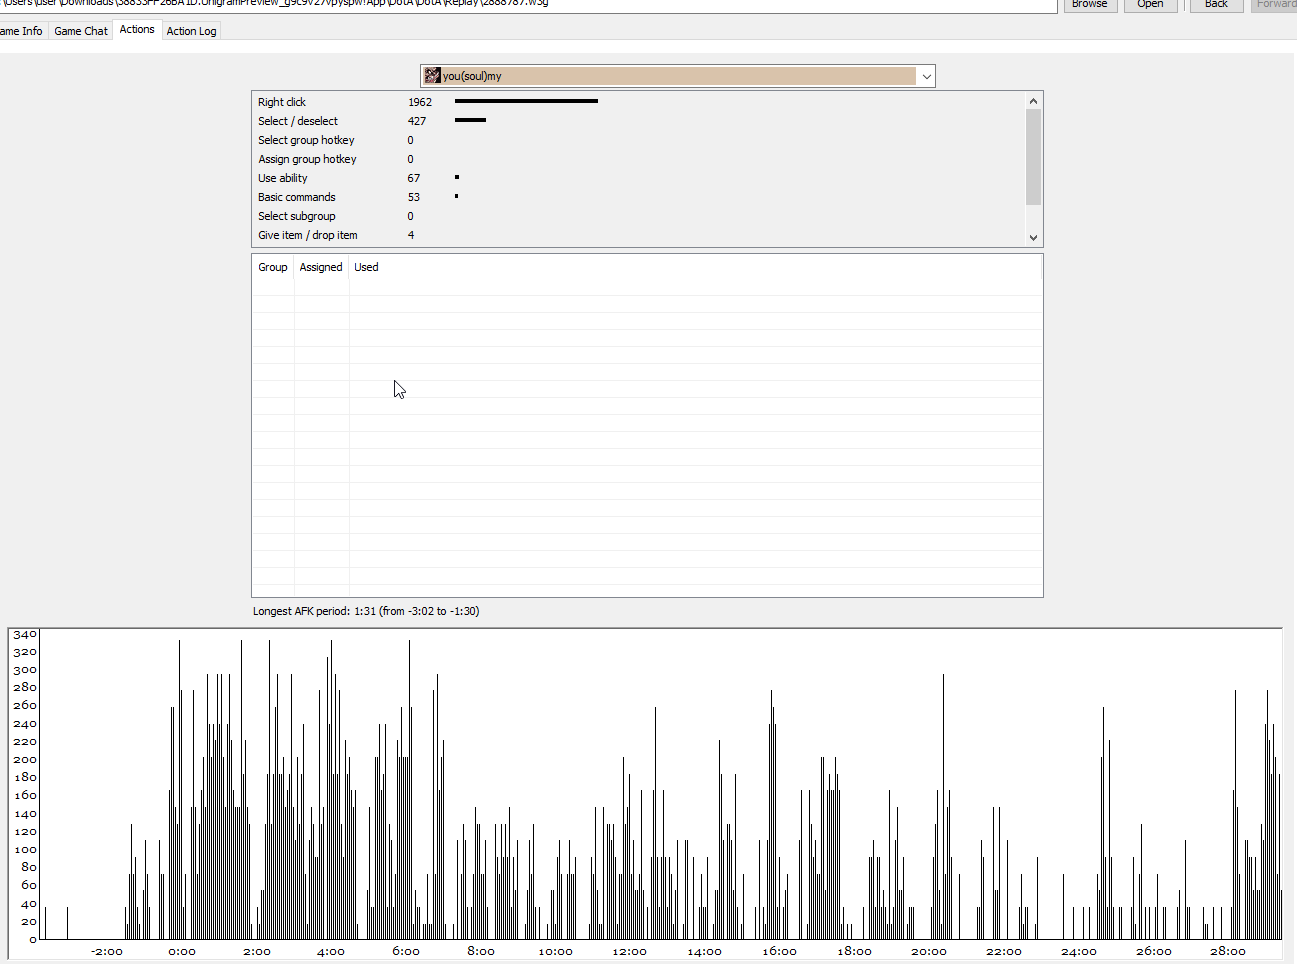The image size is (1297, 964).
Task: Click the Used column header
Action: pyautogui.click(x=366, y=267)
